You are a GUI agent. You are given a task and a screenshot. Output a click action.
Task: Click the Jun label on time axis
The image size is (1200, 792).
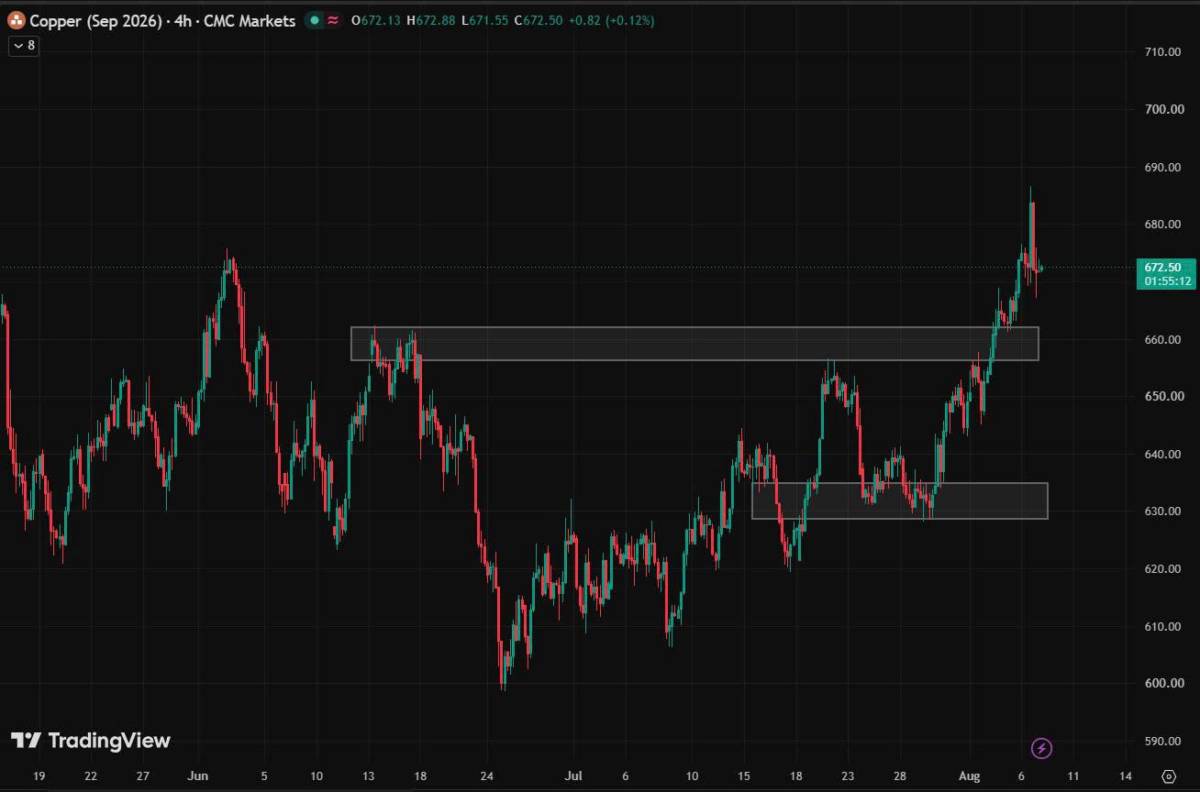198,776
